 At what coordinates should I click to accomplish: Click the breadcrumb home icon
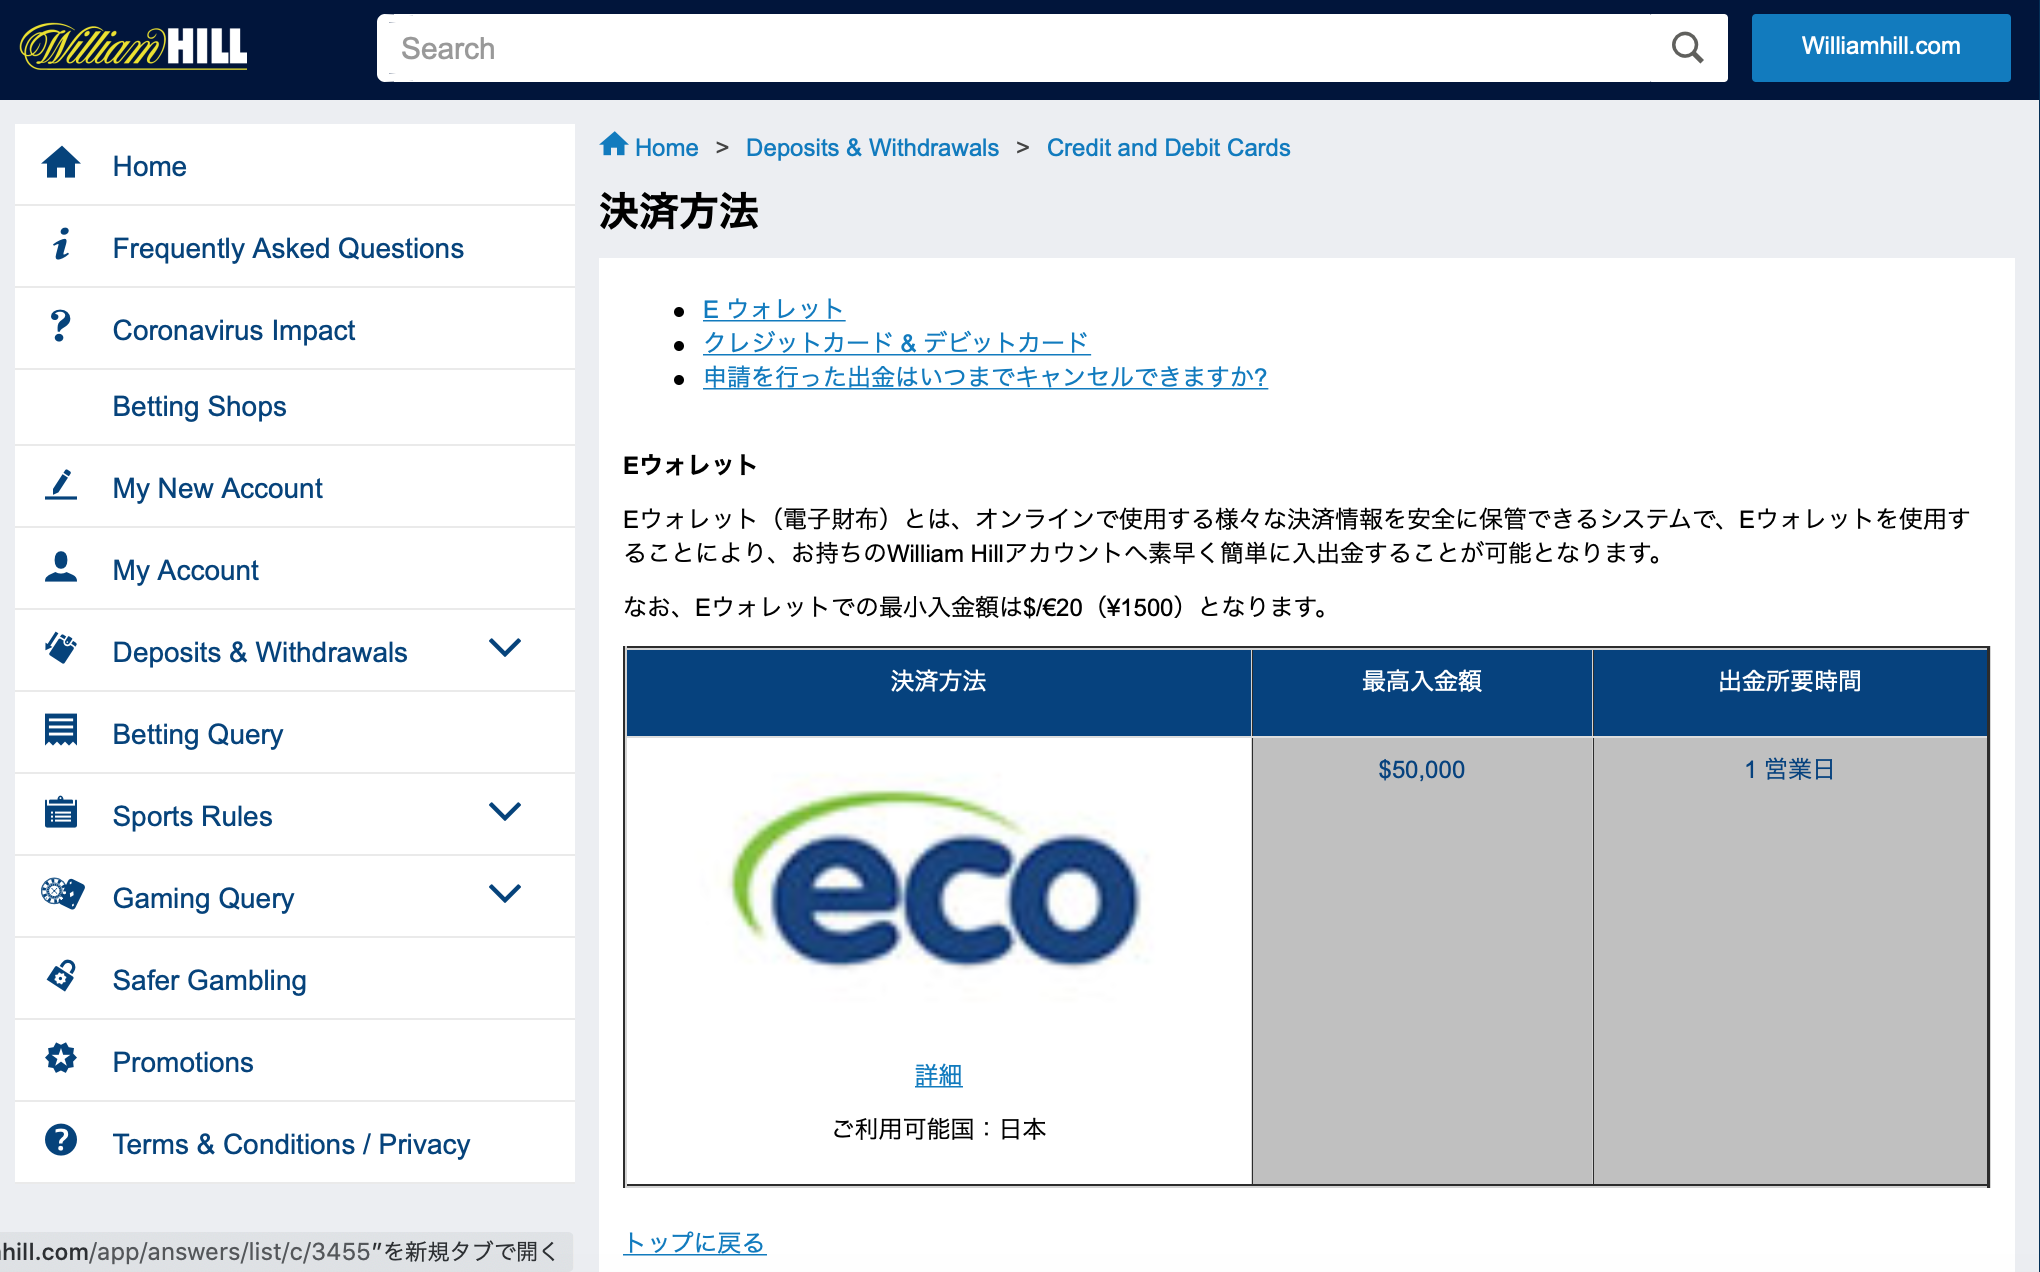pos(613,145)
